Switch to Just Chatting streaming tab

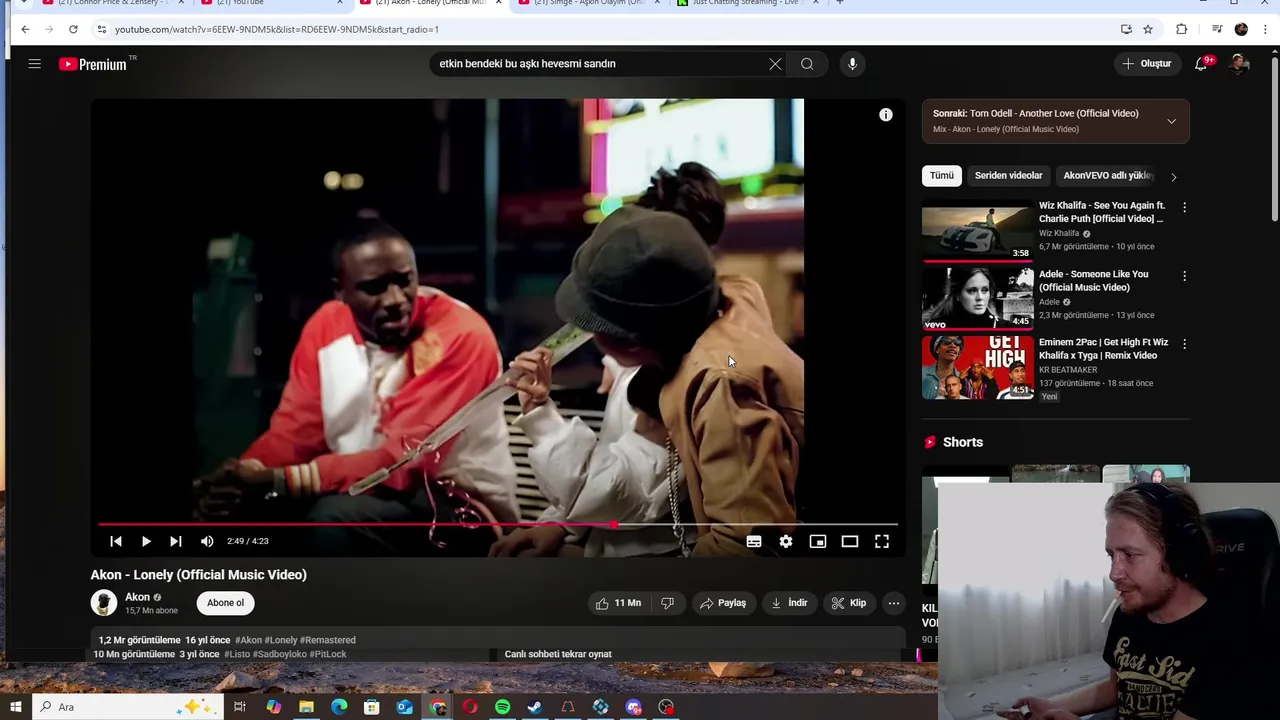(x=748, y=3)
